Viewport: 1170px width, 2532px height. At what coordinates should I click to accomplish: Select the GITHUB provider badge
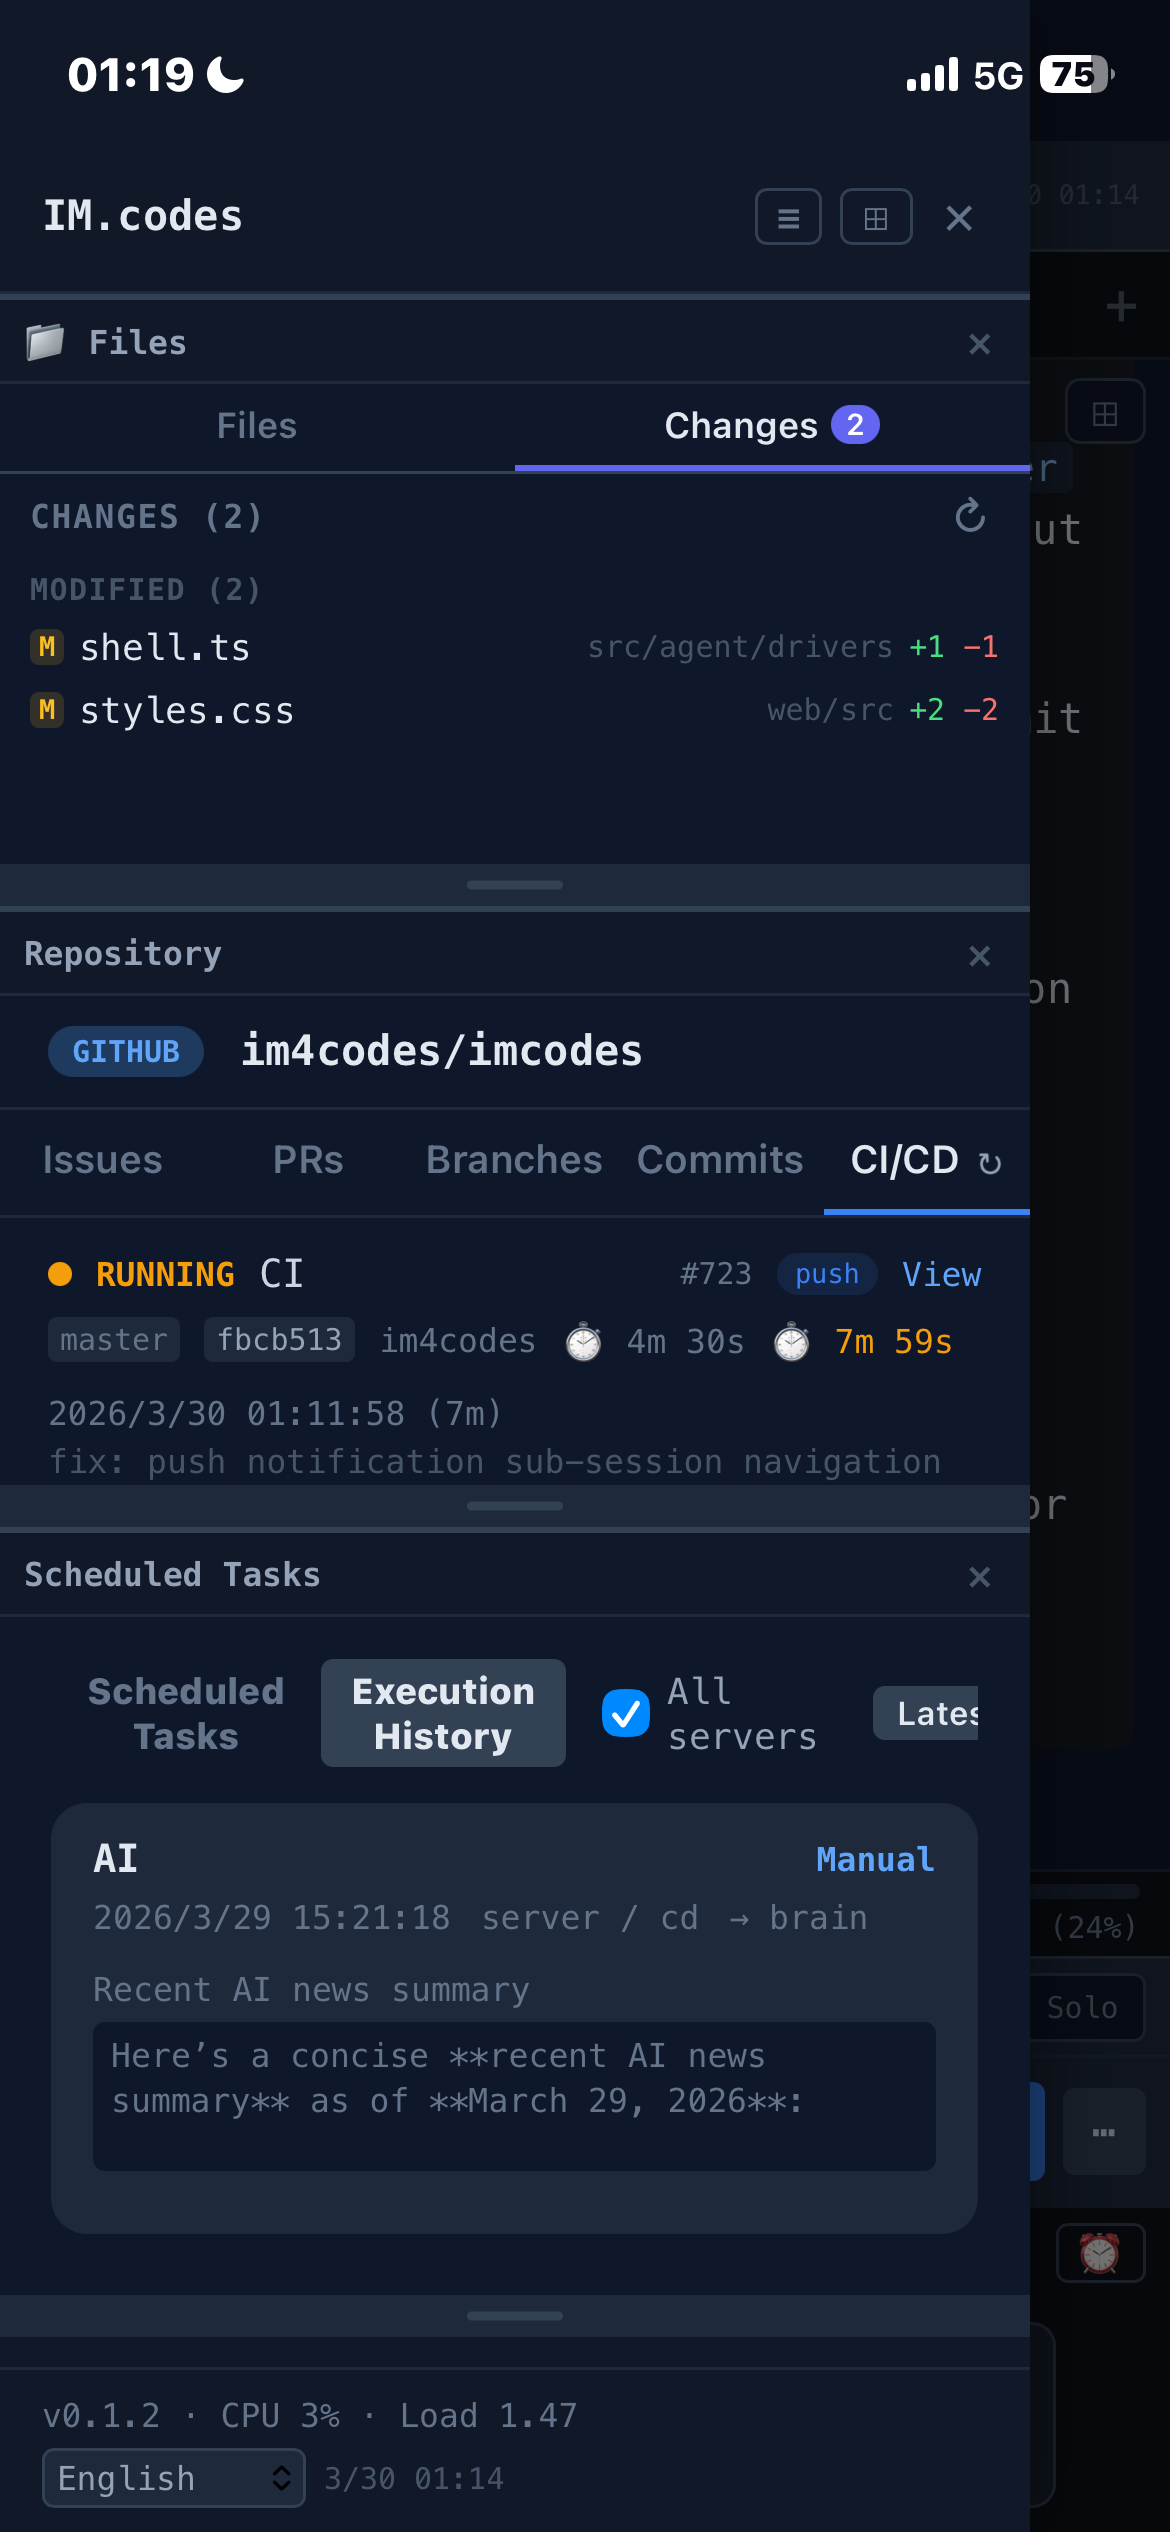(125, 1051)
